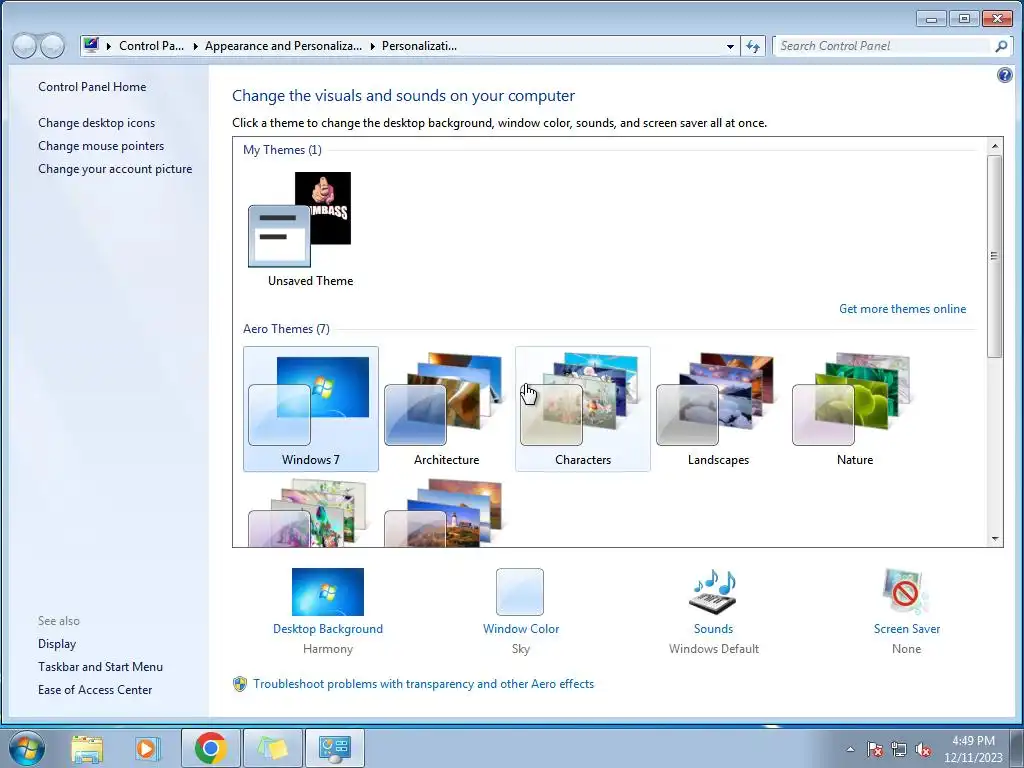Open Google Chrome from taskbar
This screenshot has width=1024, height=768.
tap(210, 748)
